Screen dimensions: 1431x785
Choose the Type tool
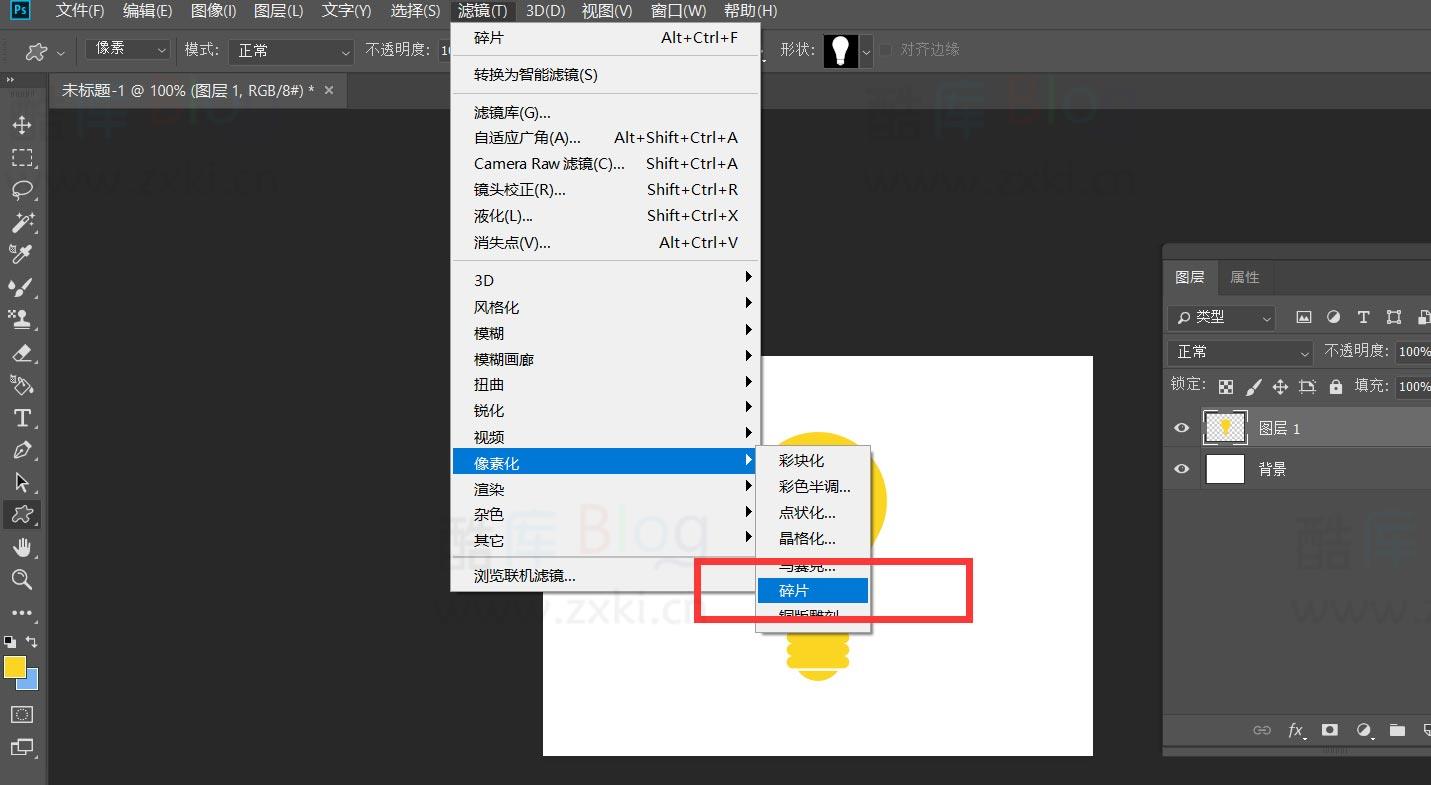(23, 418)
